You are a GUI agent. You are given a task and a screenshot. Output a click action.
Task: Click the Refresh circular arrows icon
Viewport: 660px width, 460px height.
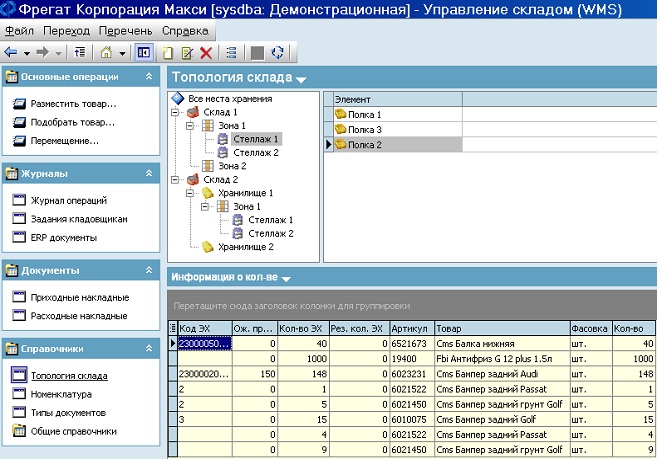(277, 53)
